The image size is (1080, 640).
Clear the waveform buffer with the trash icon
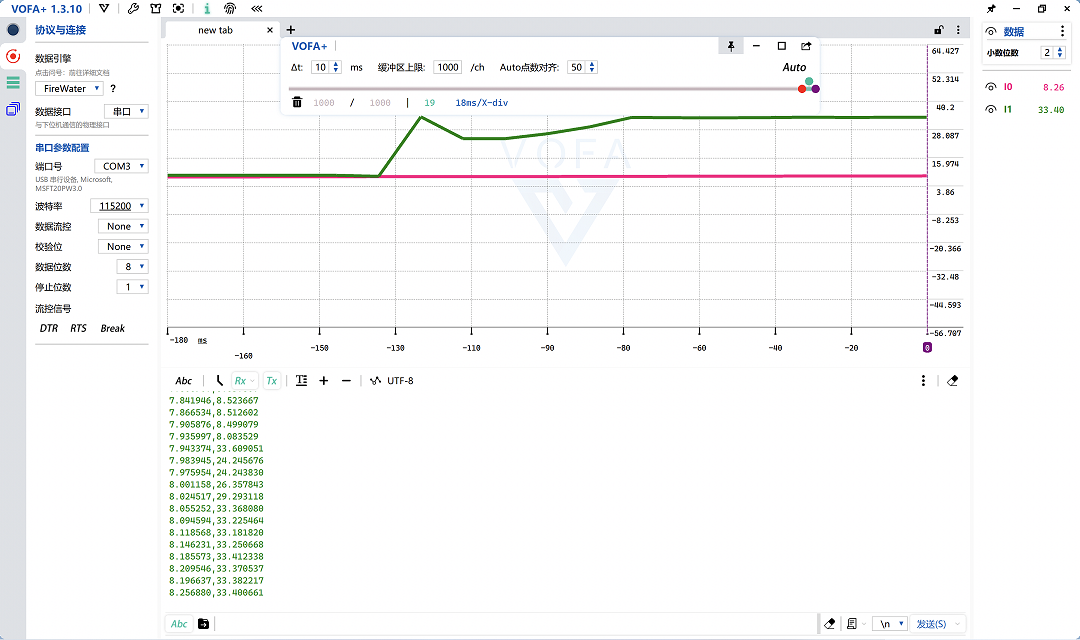pos(297,102)
